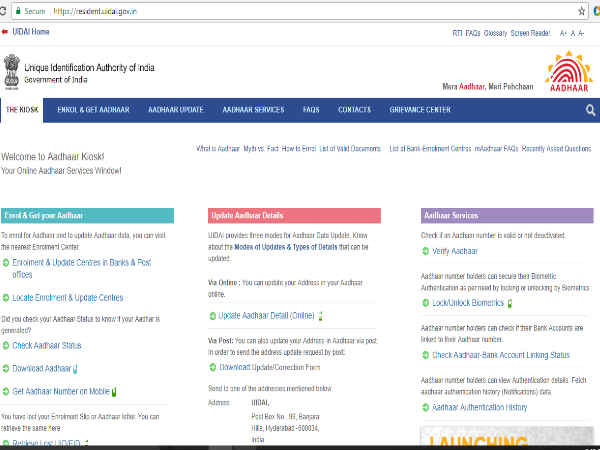Open The Kiosk tab

(22, 110)
